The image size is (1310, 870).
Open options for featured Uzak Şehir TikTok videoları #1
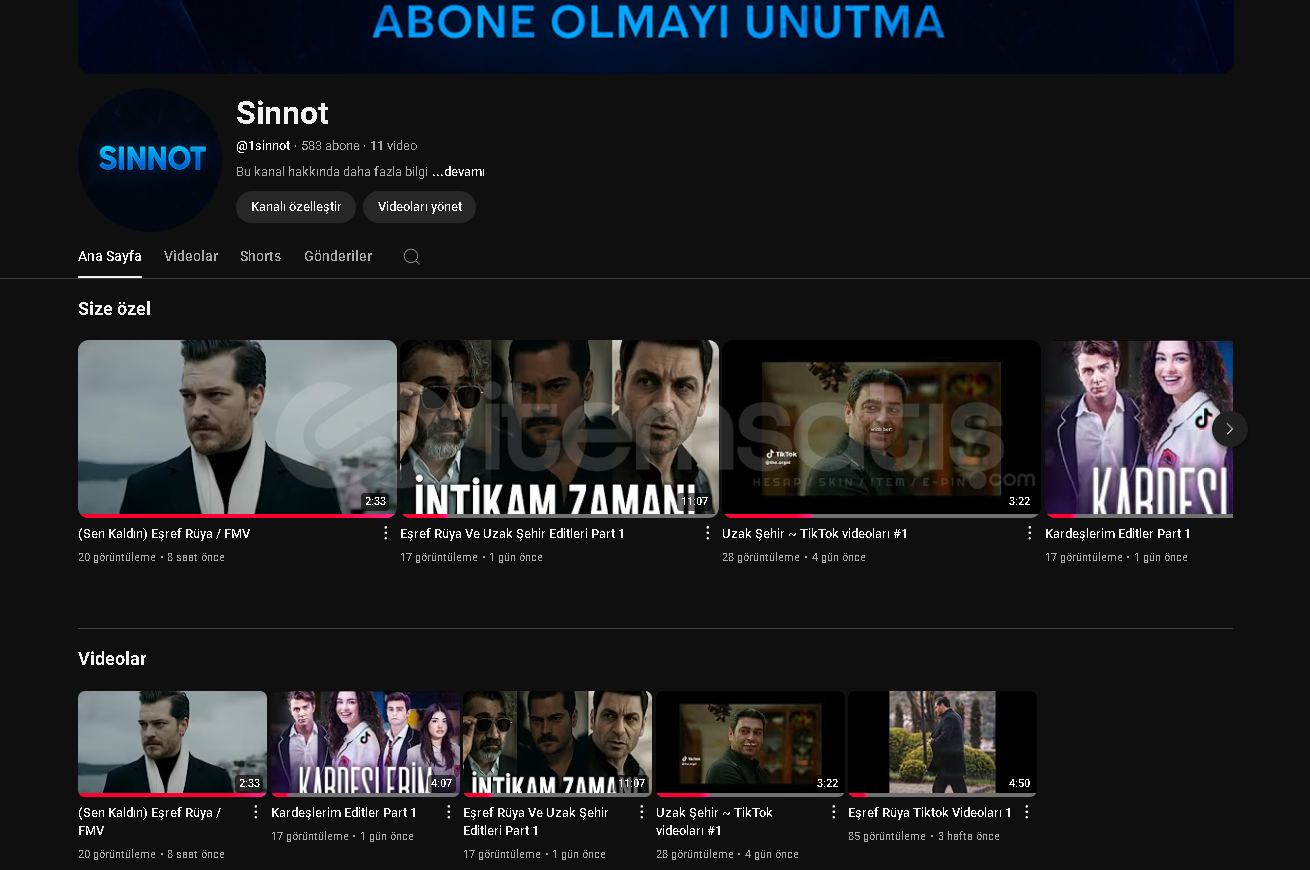click(x=1029, y=533)
